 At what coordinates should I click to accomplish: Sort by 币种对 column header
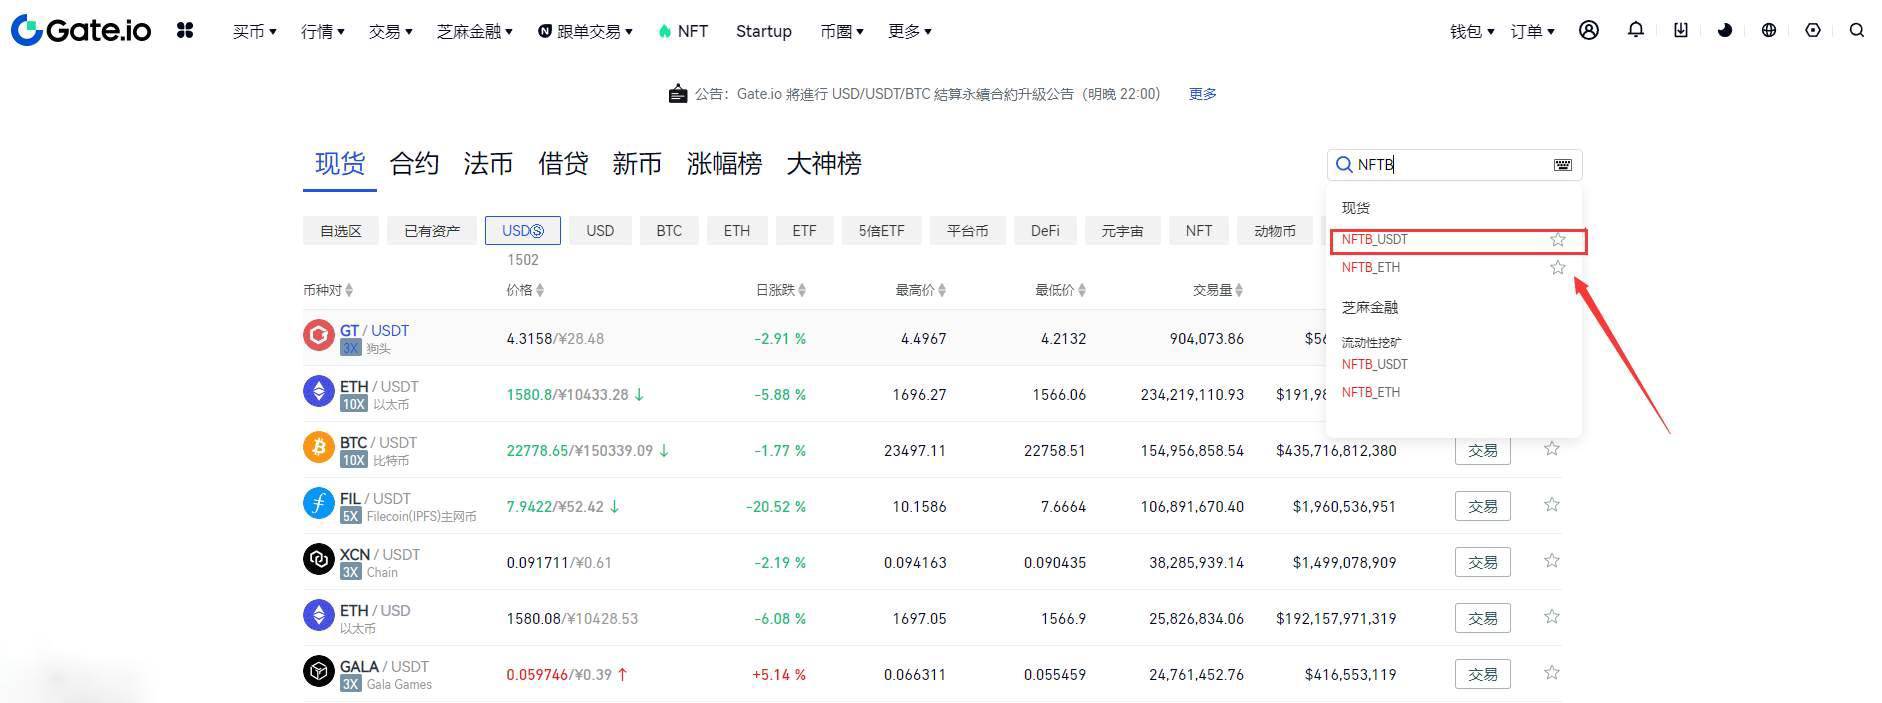click(x=328, y=290)
